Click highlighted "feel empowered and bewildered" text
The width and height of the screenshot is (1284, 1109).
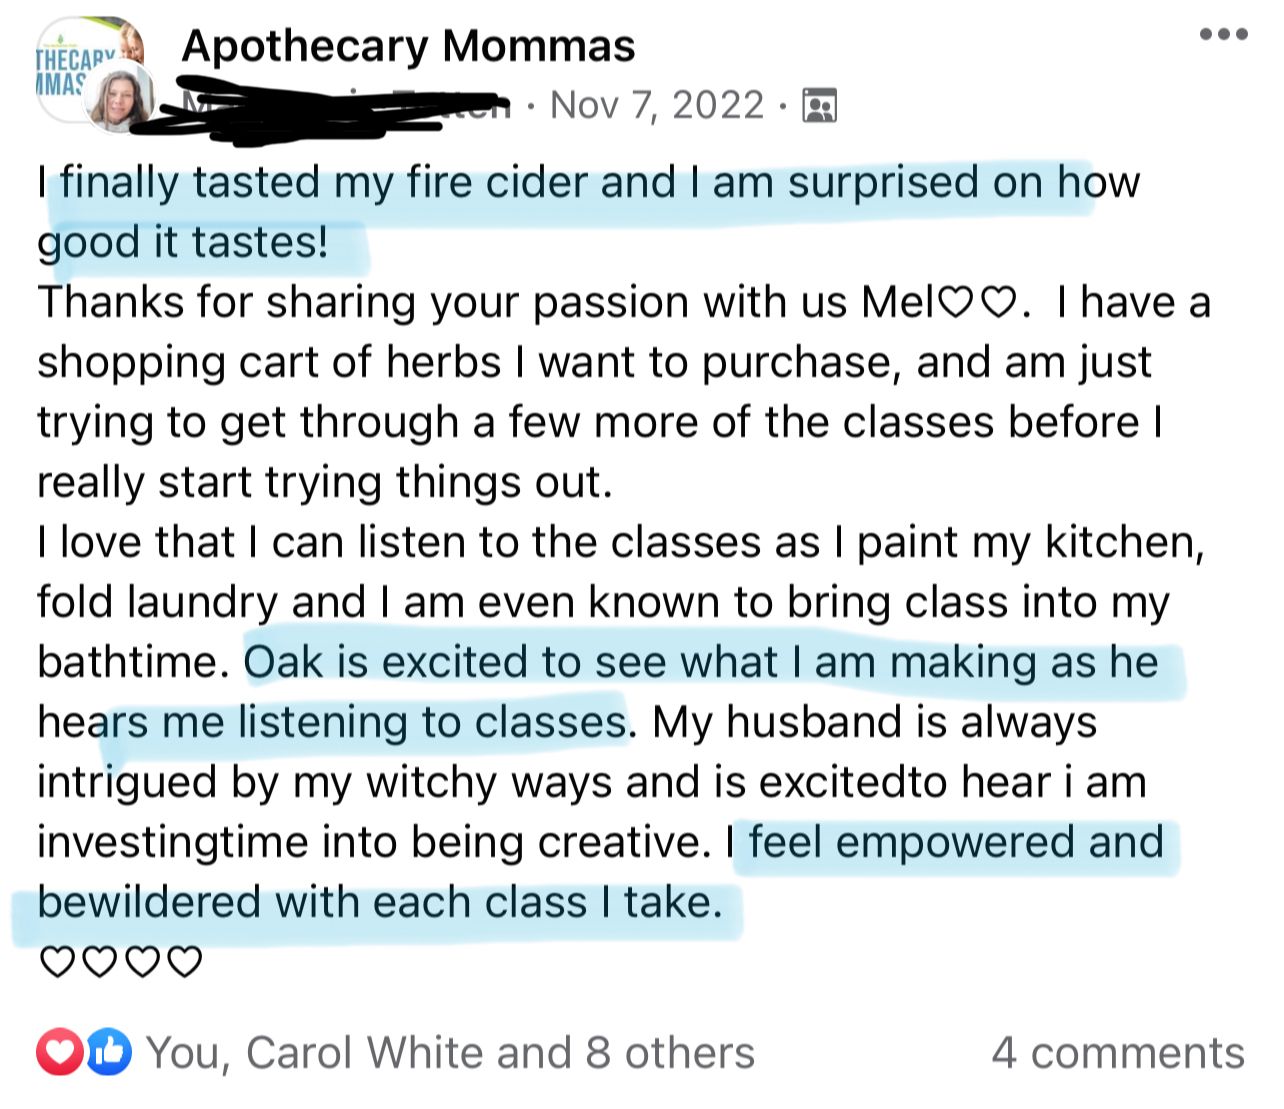(955, 842)
